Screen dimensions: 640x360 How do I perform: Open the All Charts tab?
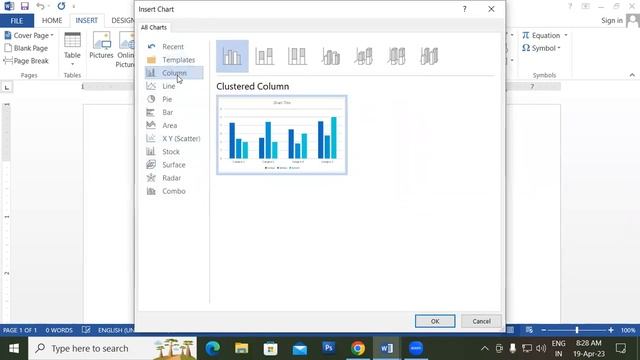point(154,27)
